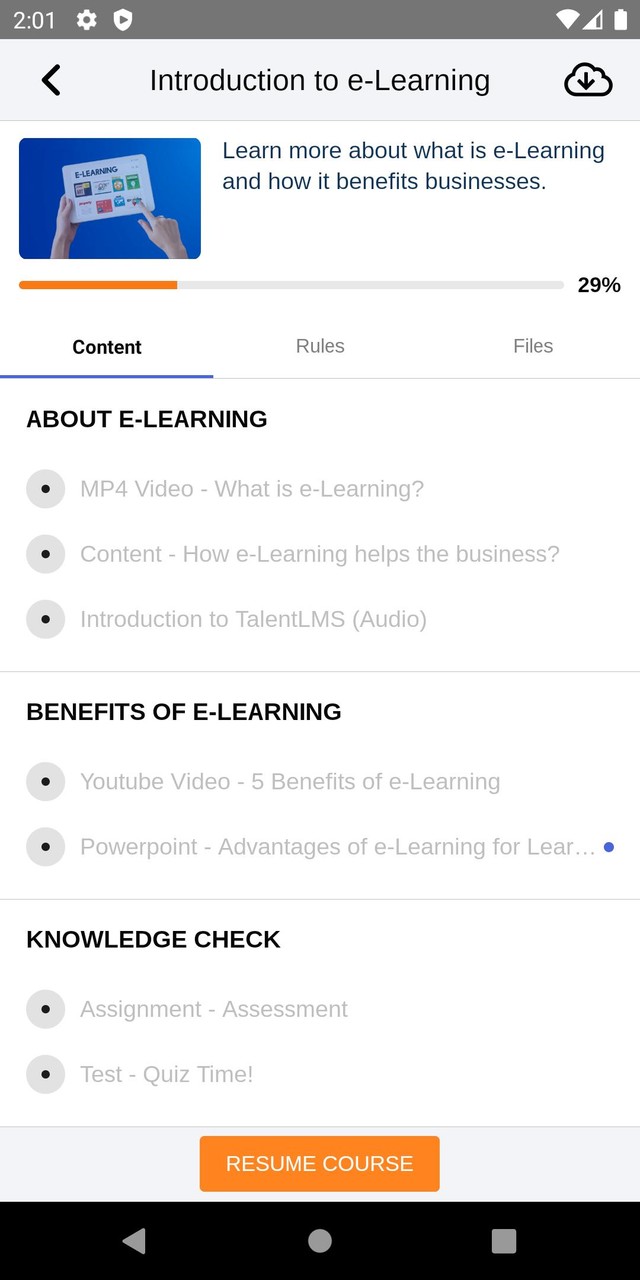Click the orange course progress bar
This screenshot has width=640, height=1280.
[98, 285]
